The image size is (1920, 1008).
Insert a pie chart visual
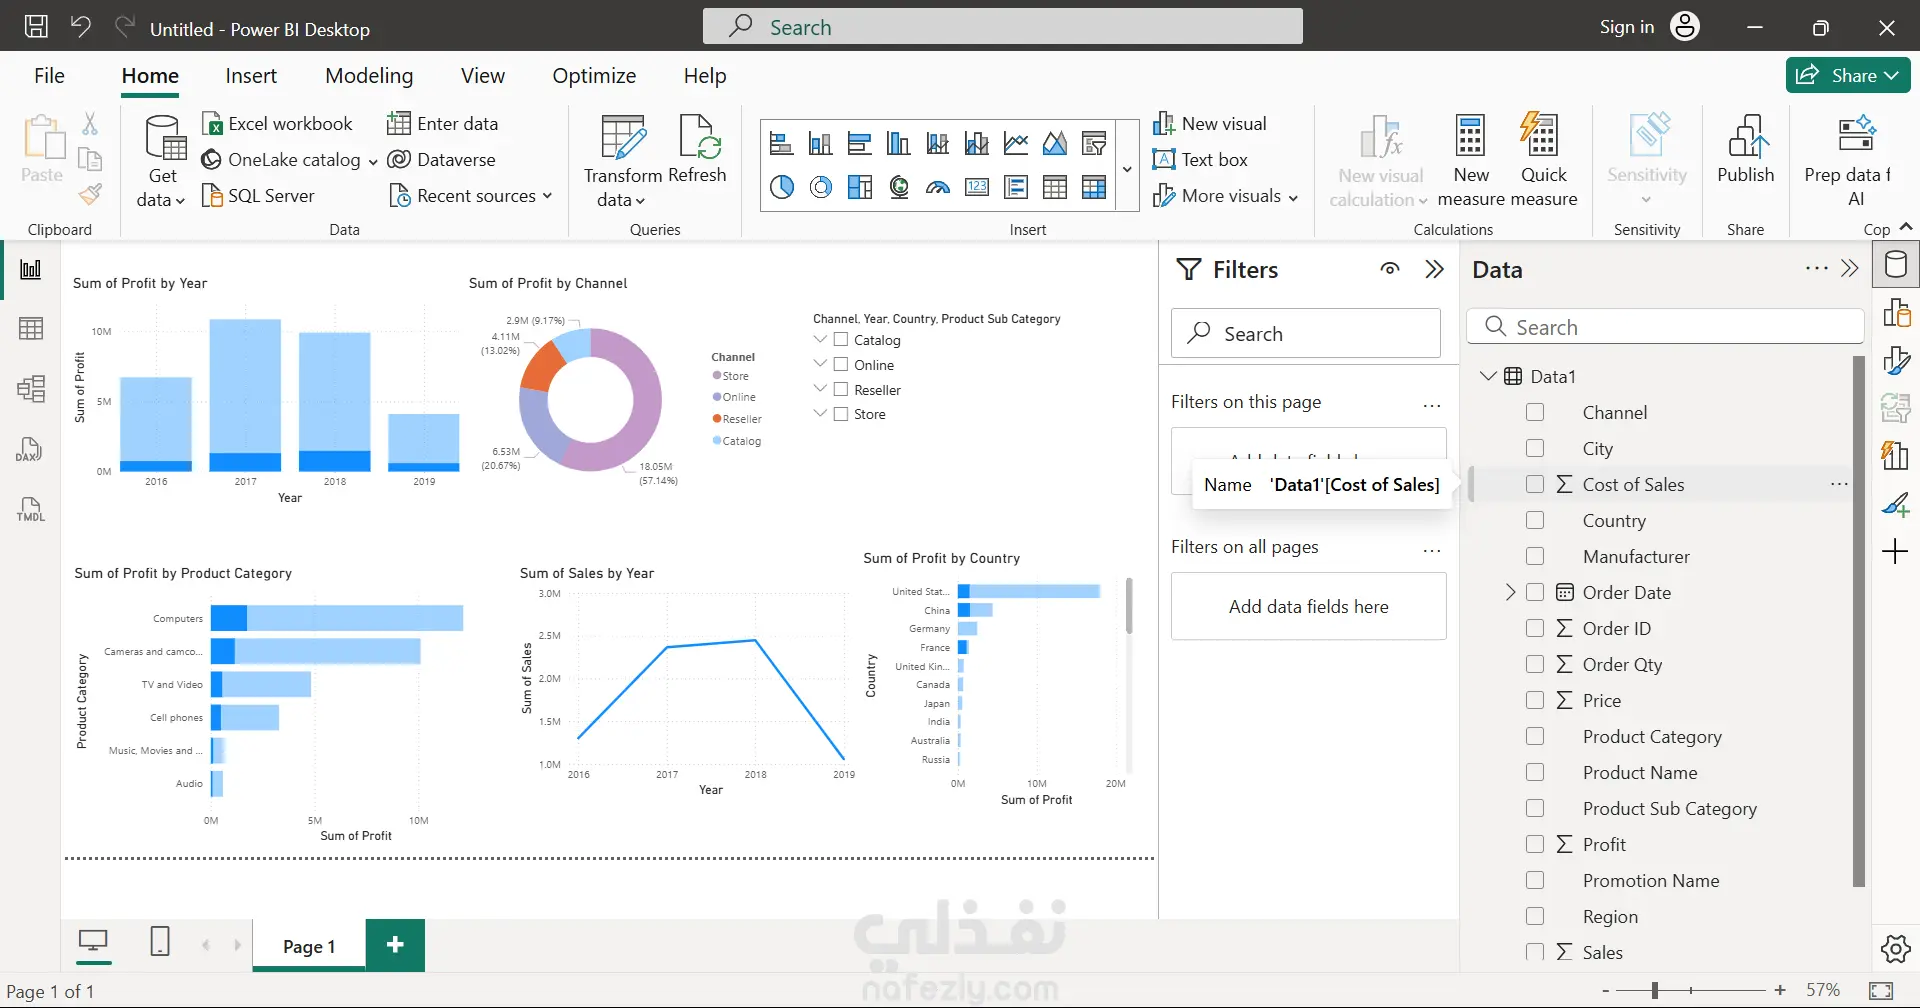coord(781,187)
